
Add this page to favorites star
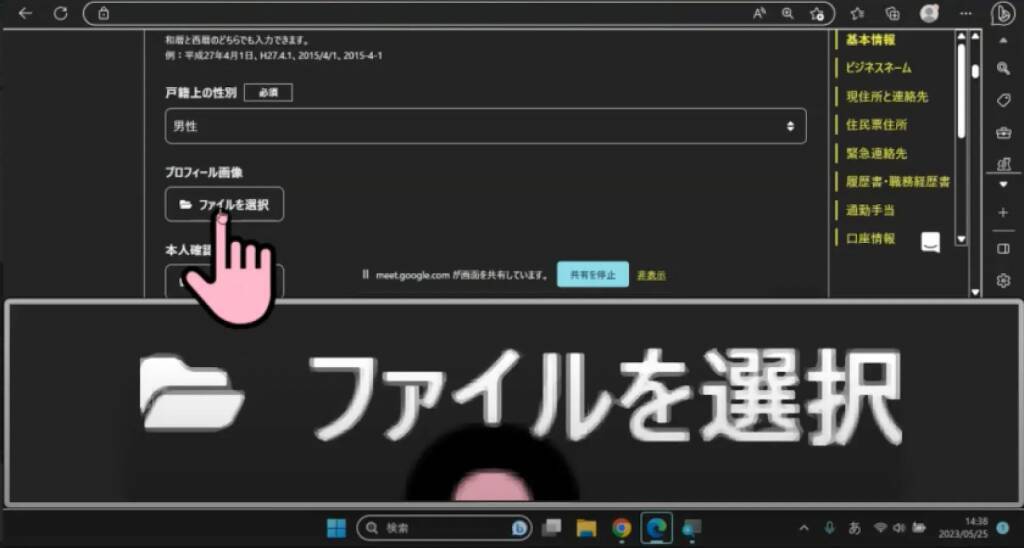point(817,13)
